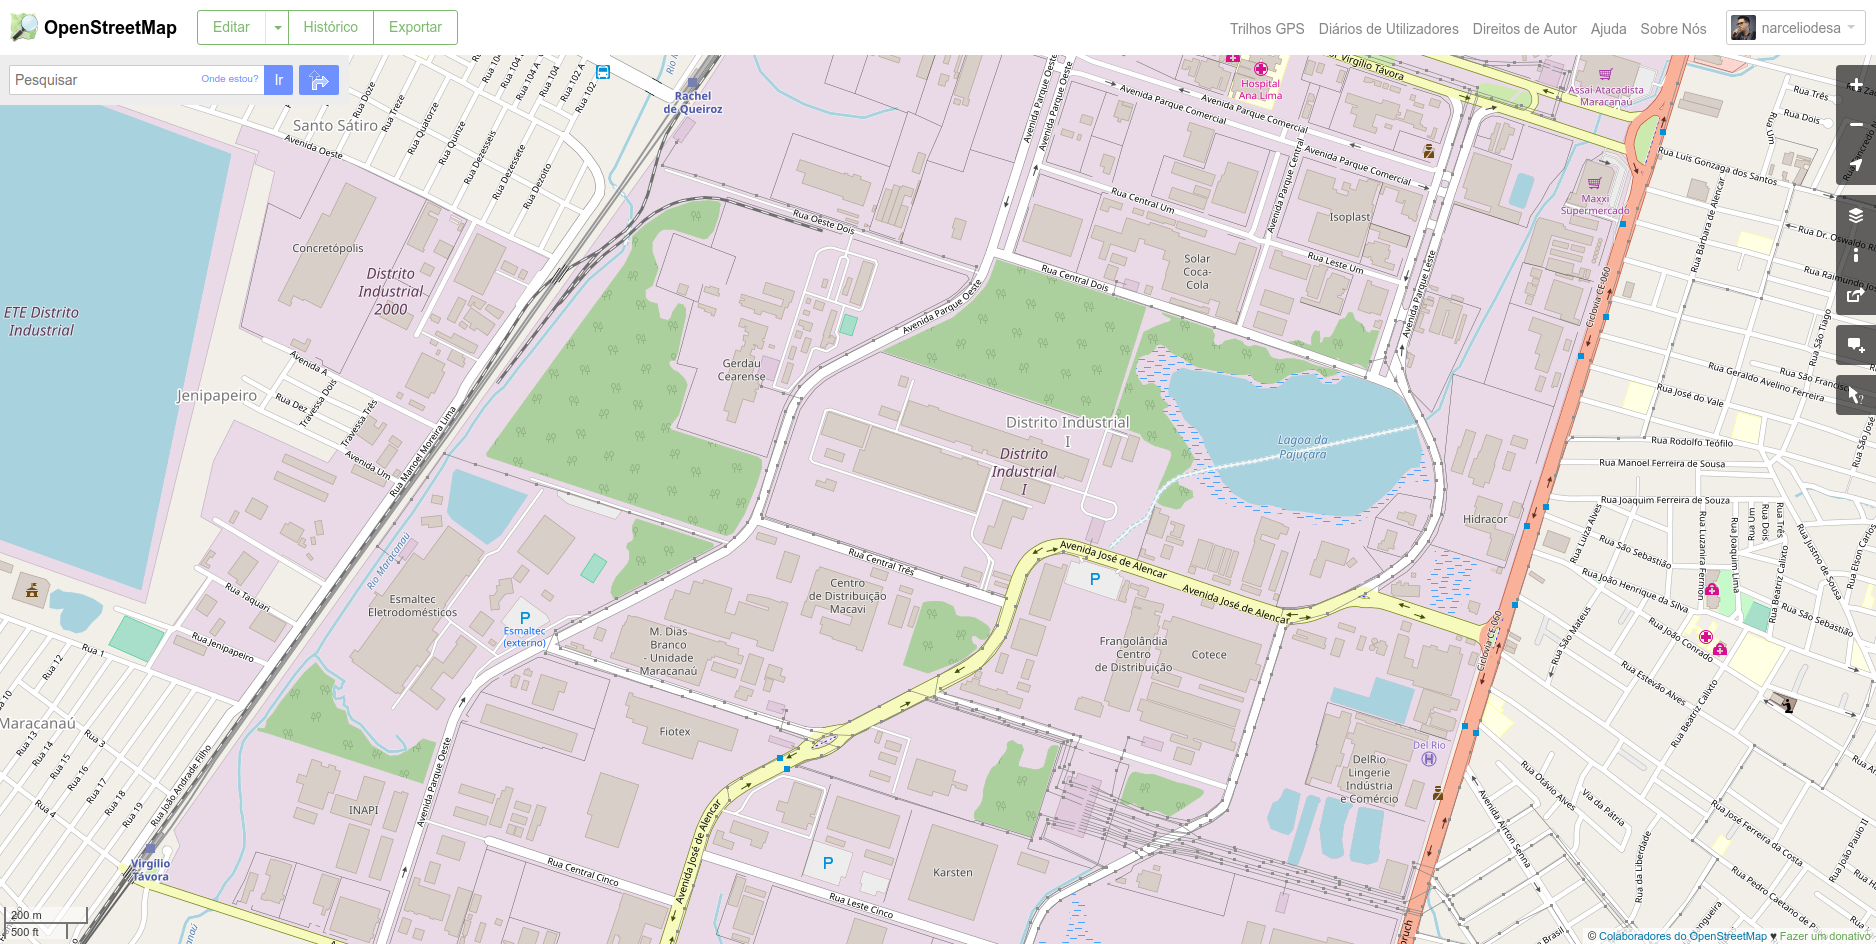The image size is (1876, 944).
Task: Click the Assaí Atacadista shop icon
Action: (1605, 74)
